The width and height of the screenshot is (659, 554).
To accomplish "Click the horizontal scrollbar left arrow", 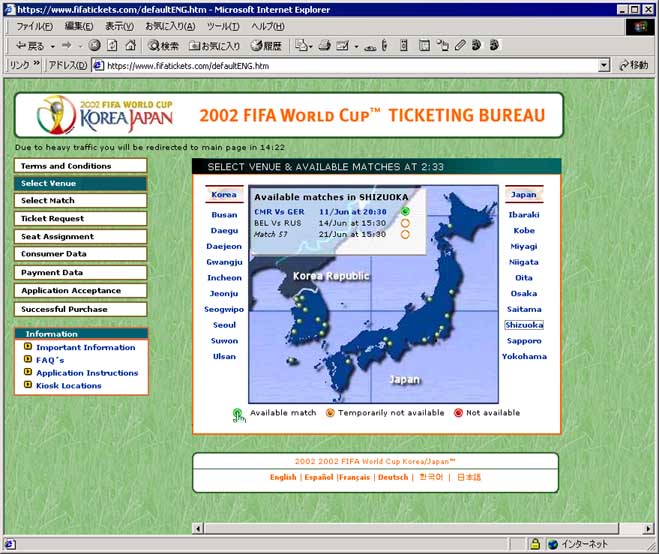I will [198, 528].
